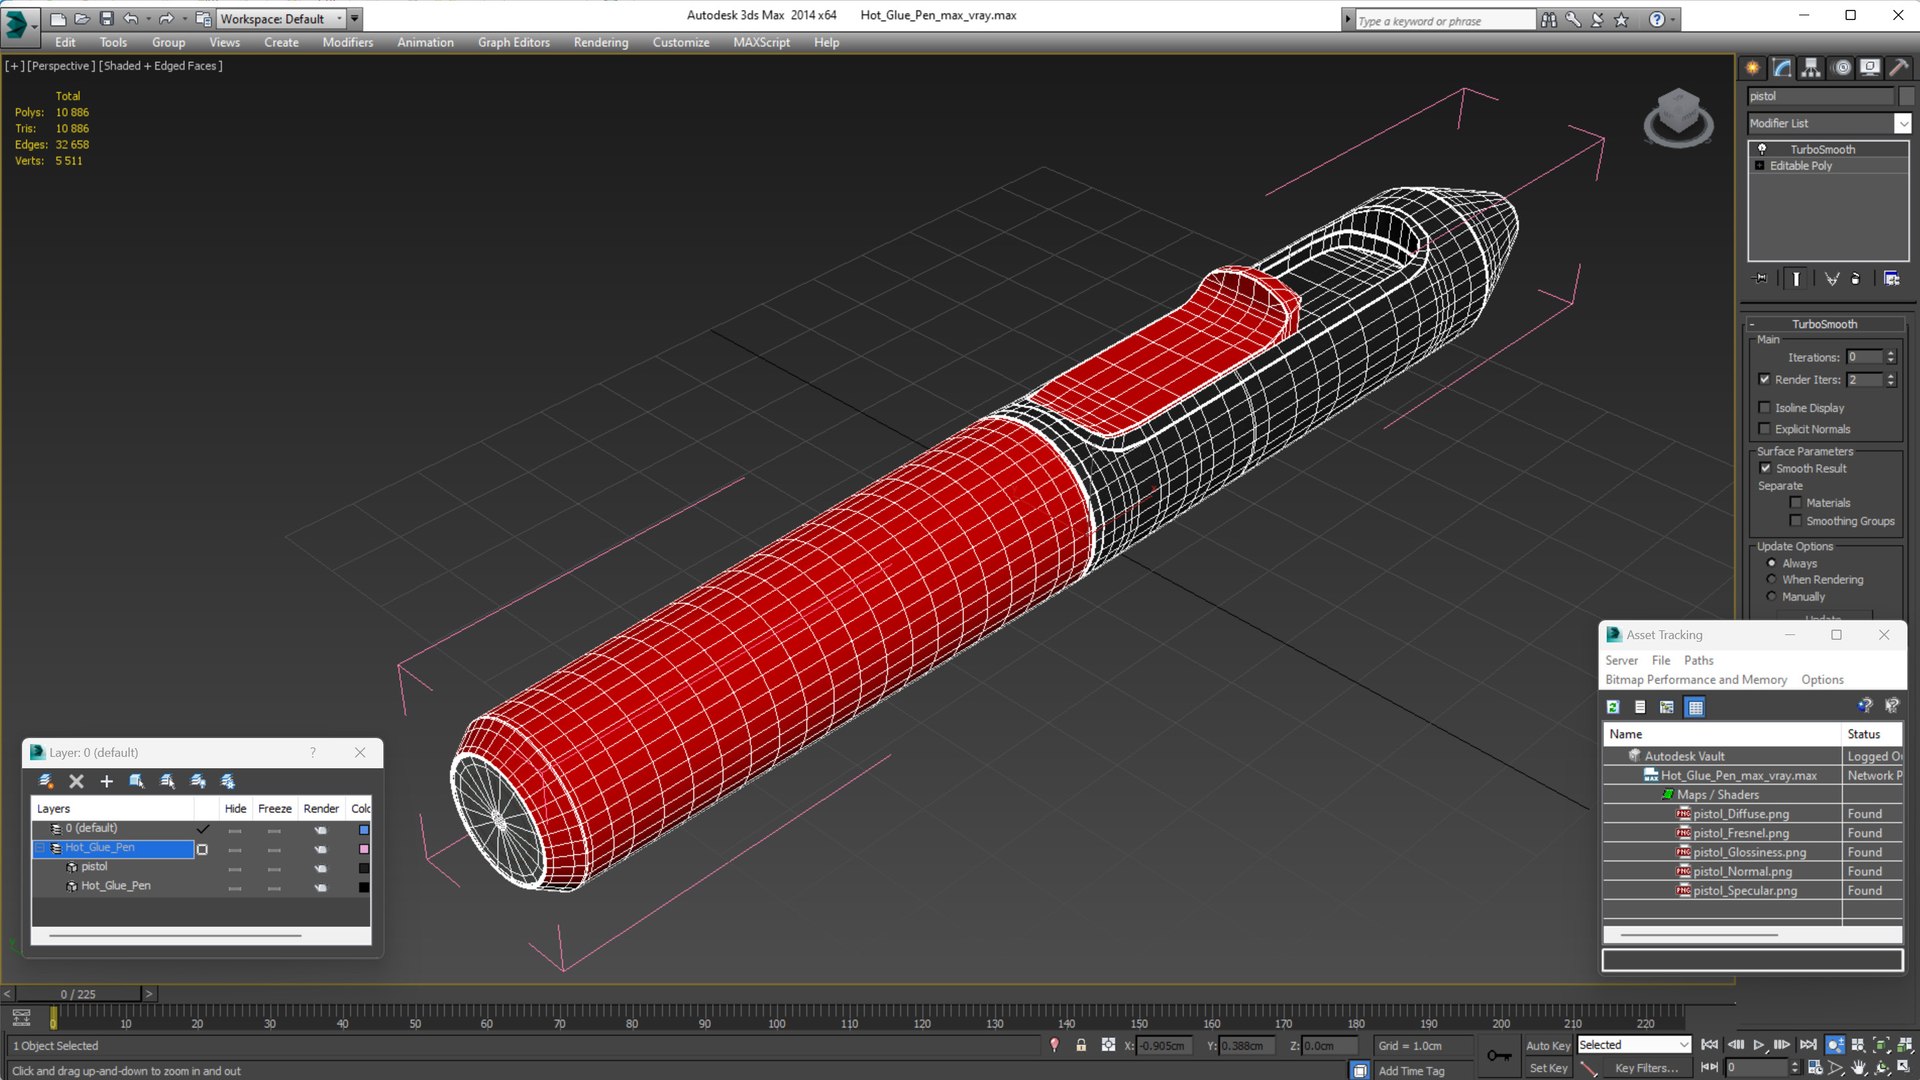Enable Separate by Materials checkbox
1920x1080 pixels.
(x=1796, y=503)
